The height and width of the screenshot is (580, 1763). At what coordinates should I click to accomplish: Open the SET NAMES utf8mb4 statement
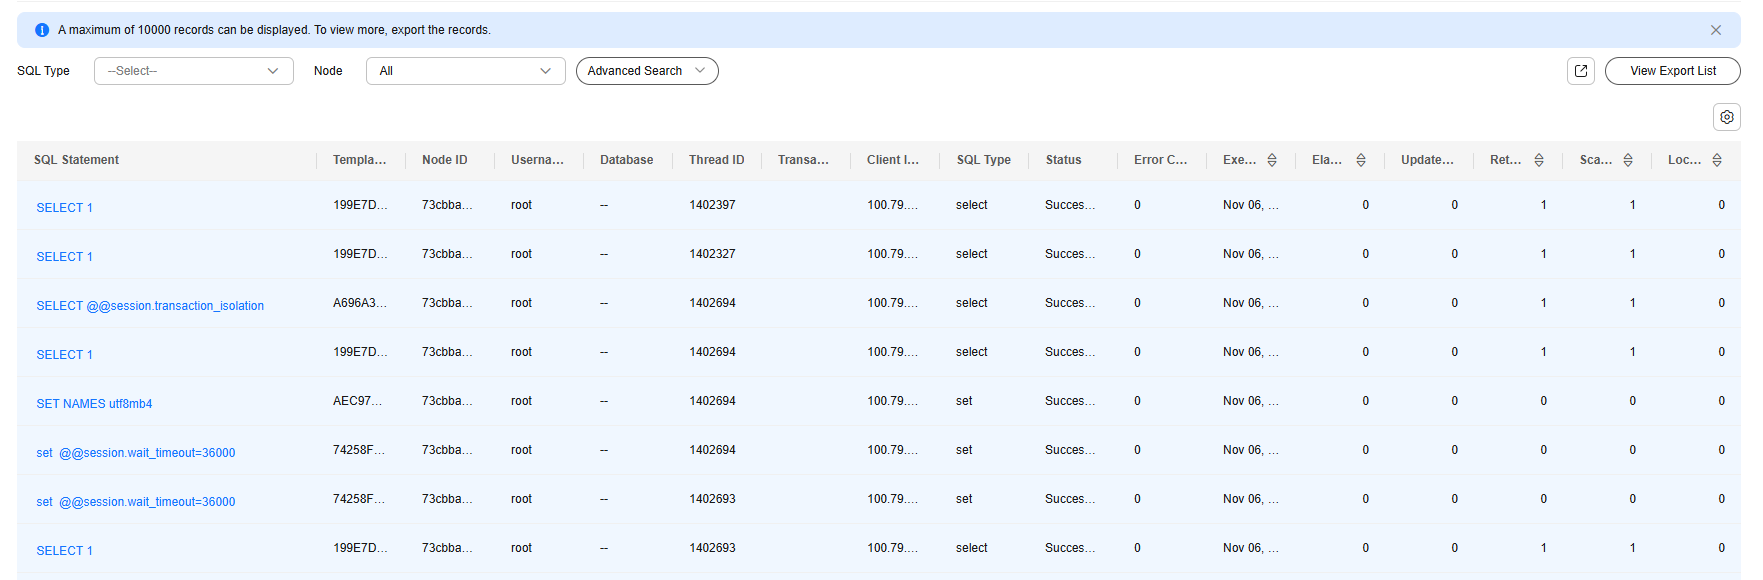(x=94, y=404)
